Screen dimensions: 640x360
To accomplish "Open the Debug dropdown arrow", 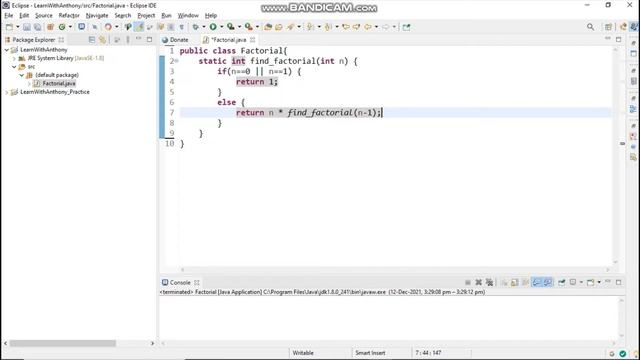I will 204,27.
